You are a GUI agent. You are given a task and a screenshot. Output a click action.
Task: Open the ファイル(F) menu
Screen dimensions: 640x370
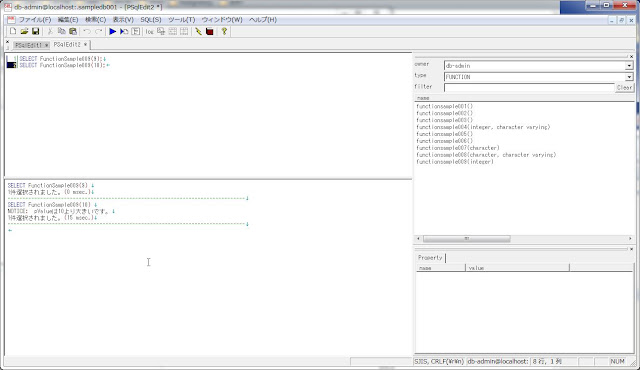coord(35,20)
